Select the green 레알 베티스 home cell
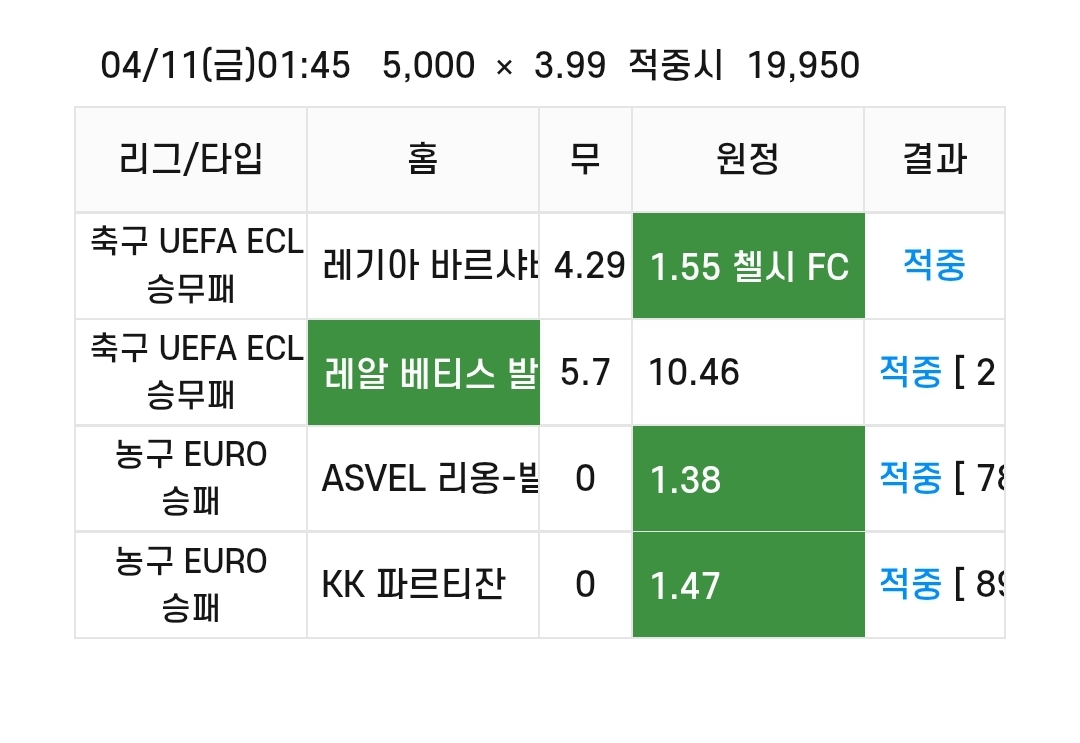The width and height of the screenshot is (1080, 743). (x=424, y=373)
